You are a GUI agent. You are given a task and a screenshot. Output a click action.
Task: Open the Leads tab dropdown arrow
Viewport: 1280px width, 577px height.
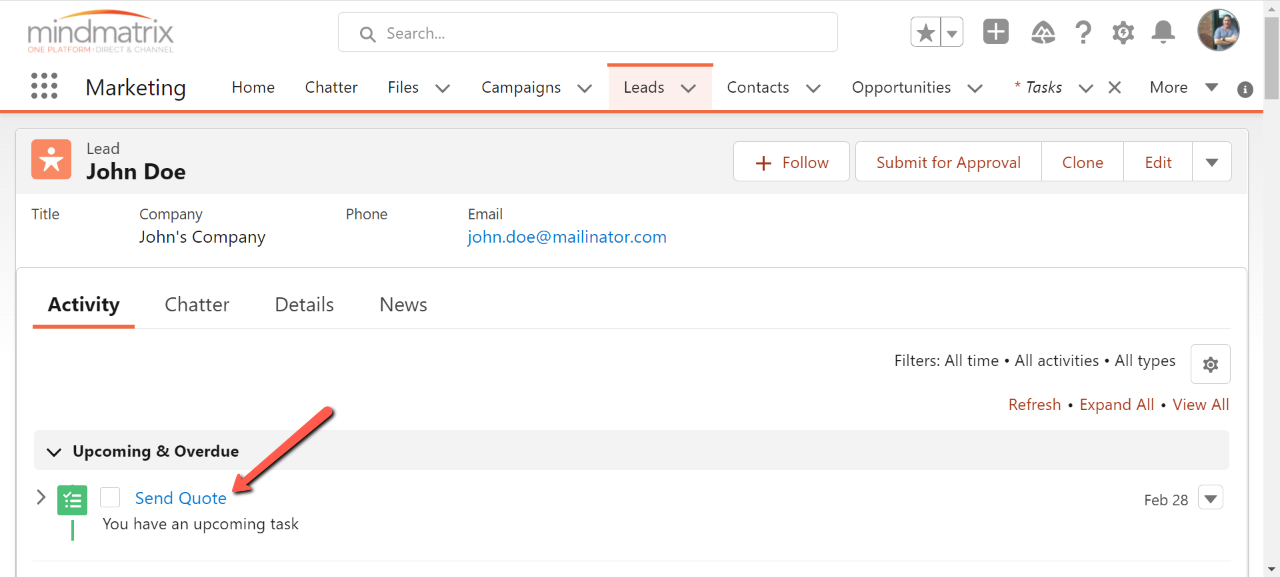(x=688, y=88)
